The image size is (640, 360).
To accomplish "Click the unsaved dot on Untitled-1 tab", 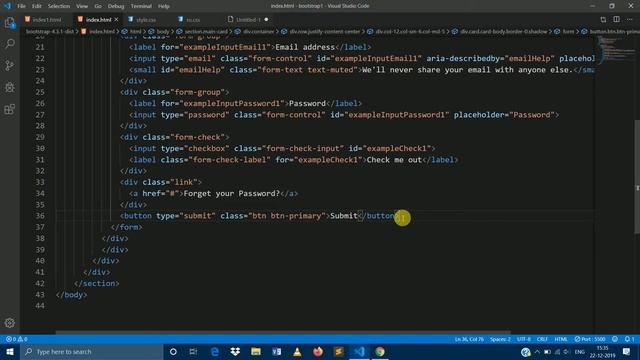I will pyautogui.click(x=266, y=20).
